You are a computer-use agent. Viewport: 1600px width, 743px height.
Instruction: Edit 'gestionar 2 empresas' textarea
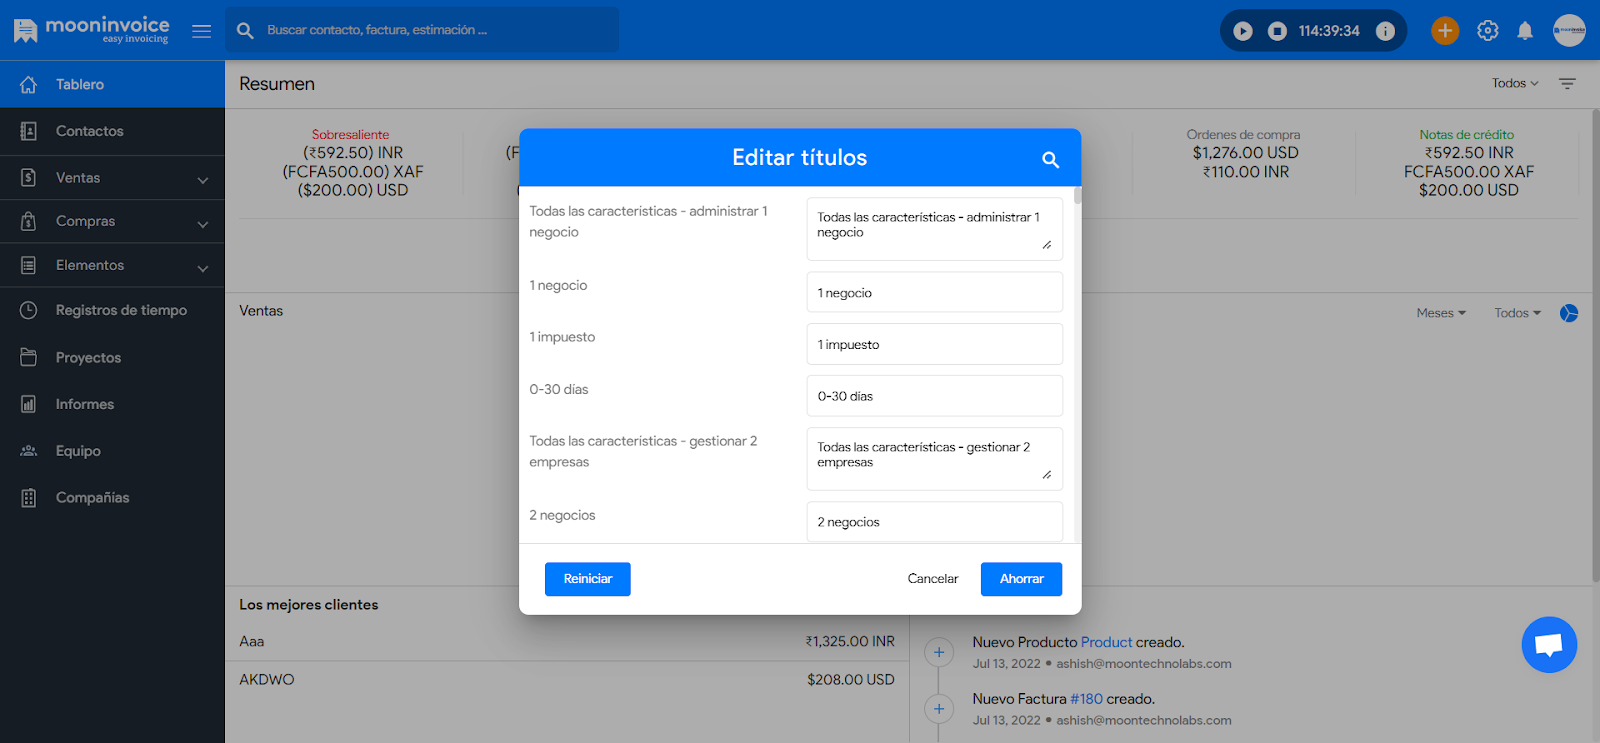(x=934, y=458)
